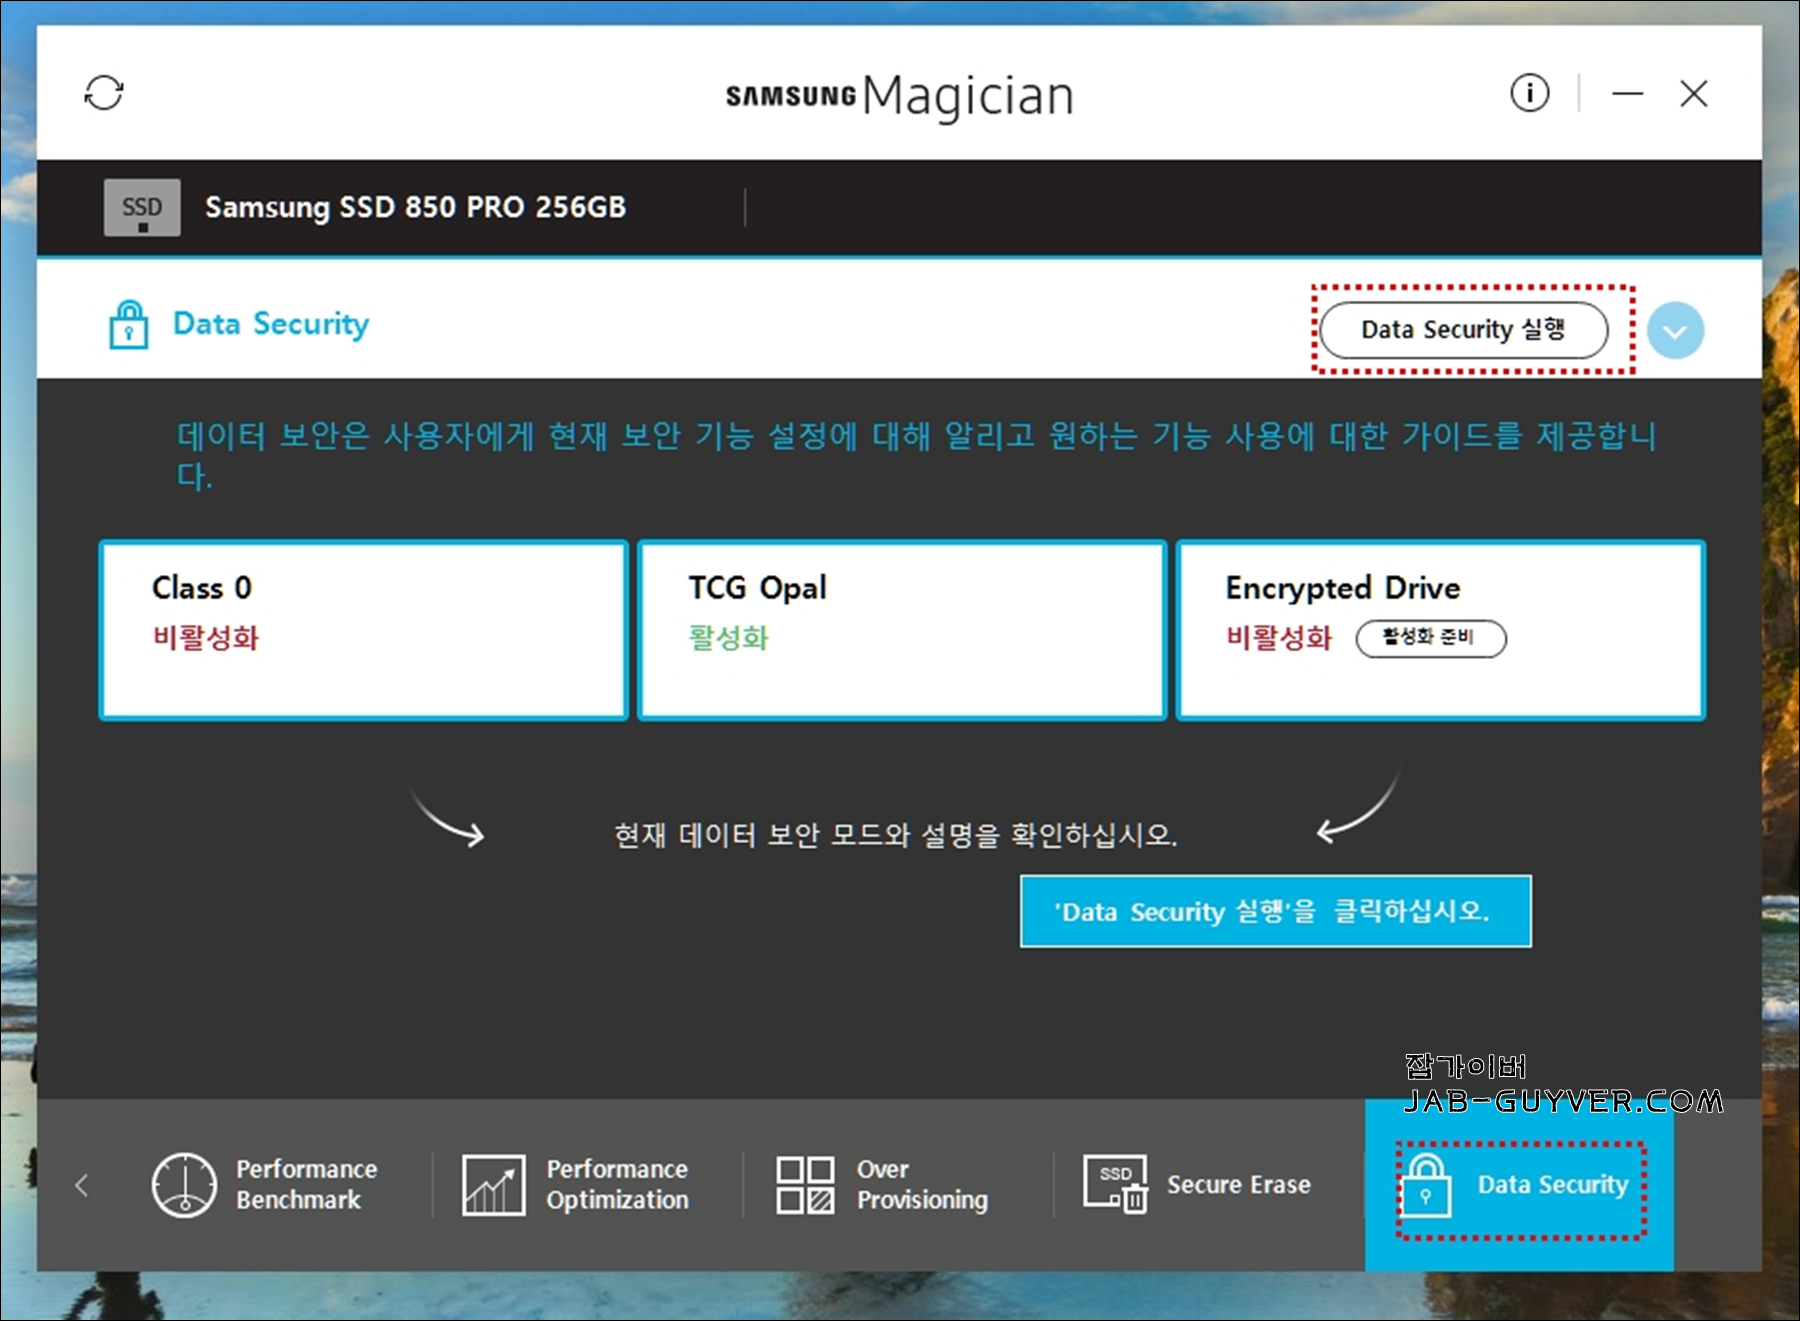1800x1321 pixels.
Task: Select the Data Security bottom tab label
Action: point(1553,1185)
